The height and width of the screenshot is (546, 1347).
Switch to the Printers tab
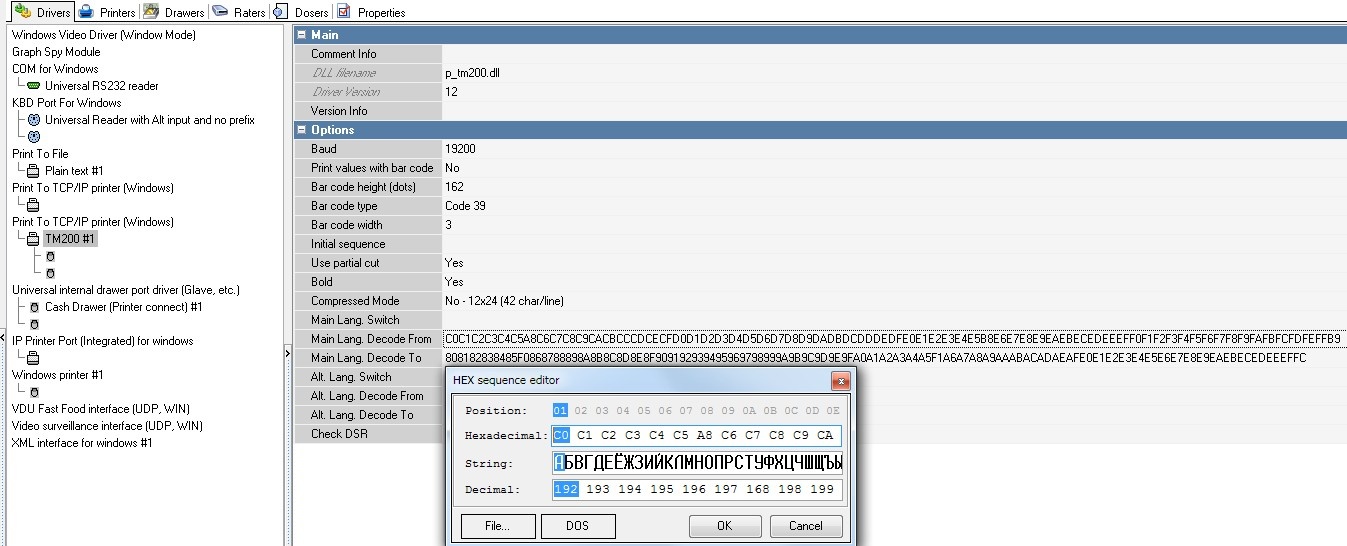107,12
